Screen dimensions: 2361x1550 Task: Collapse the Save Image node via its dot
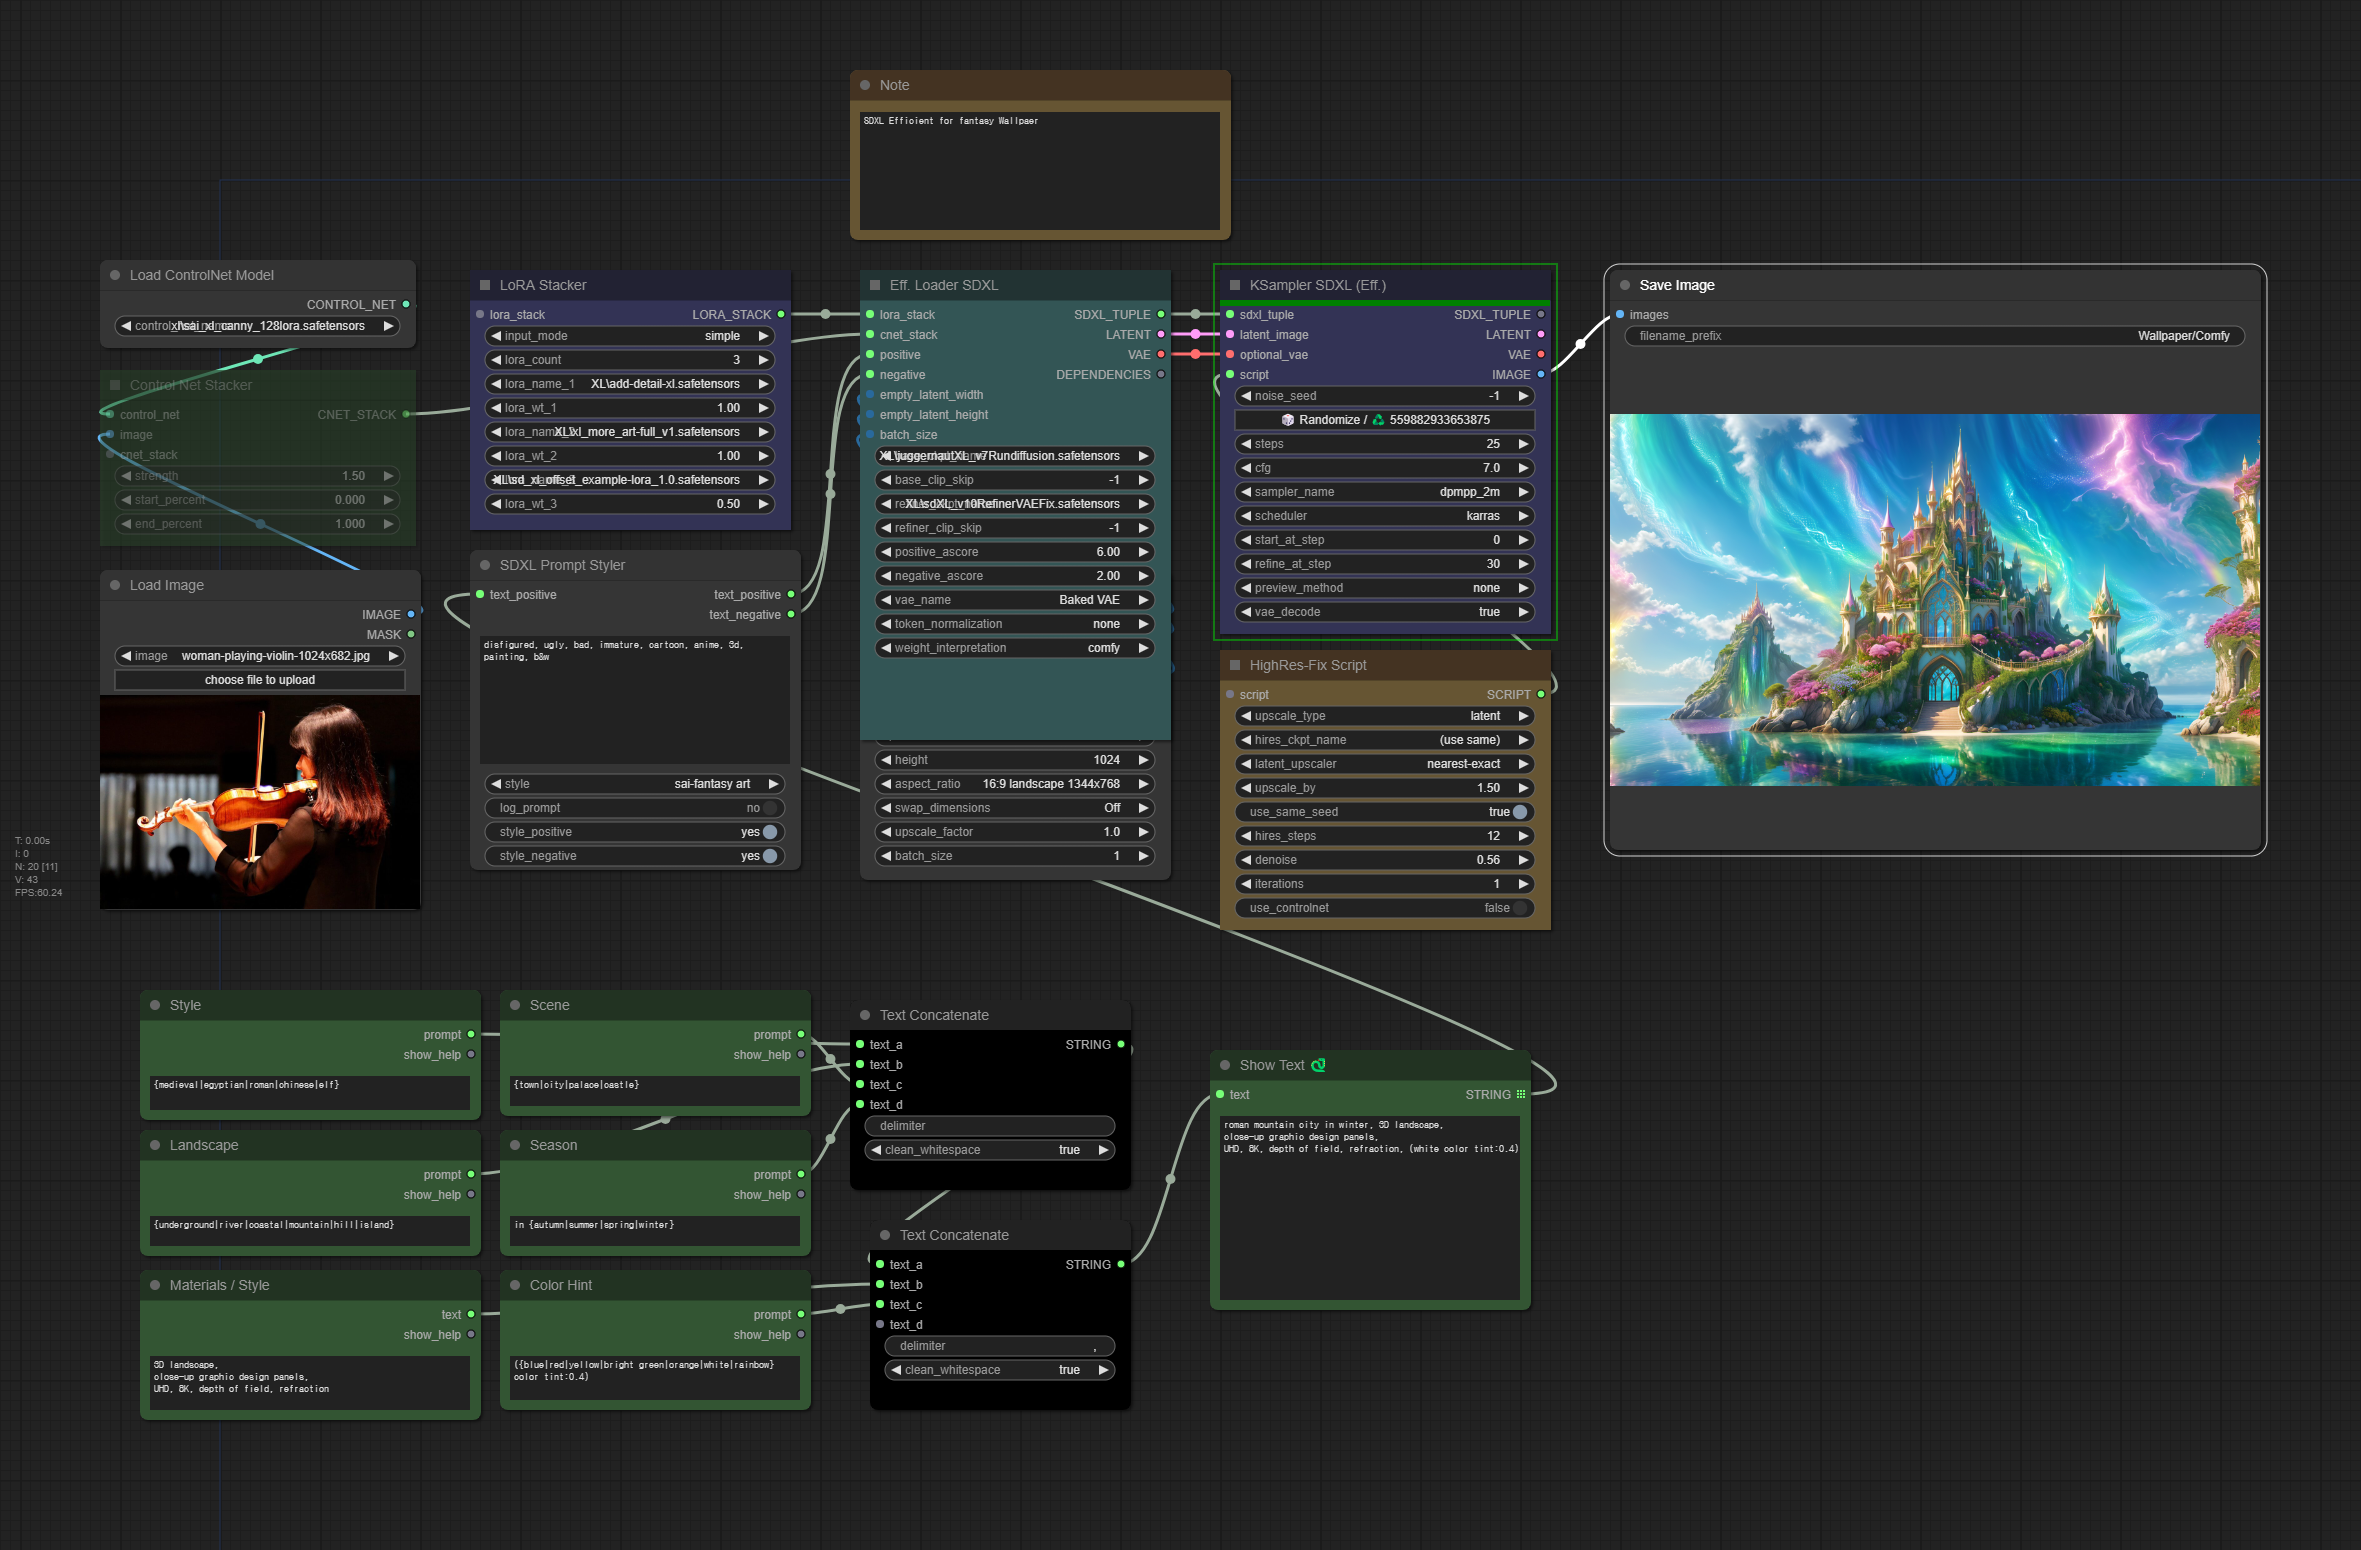coord(1625,285)
